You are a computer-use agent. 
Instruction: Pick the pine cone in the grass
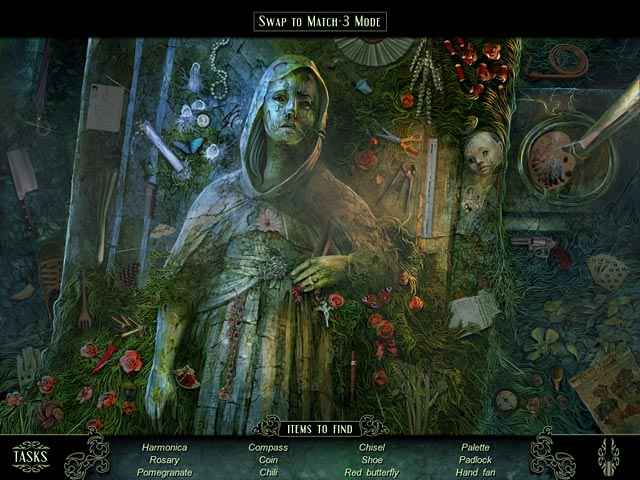[129, 274]
